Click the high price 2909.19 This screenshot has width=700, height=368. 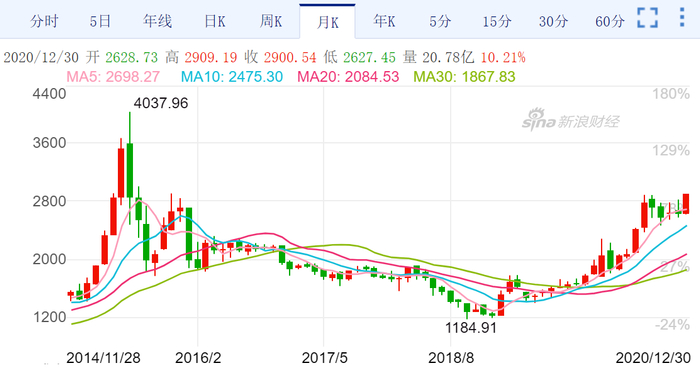211,57
